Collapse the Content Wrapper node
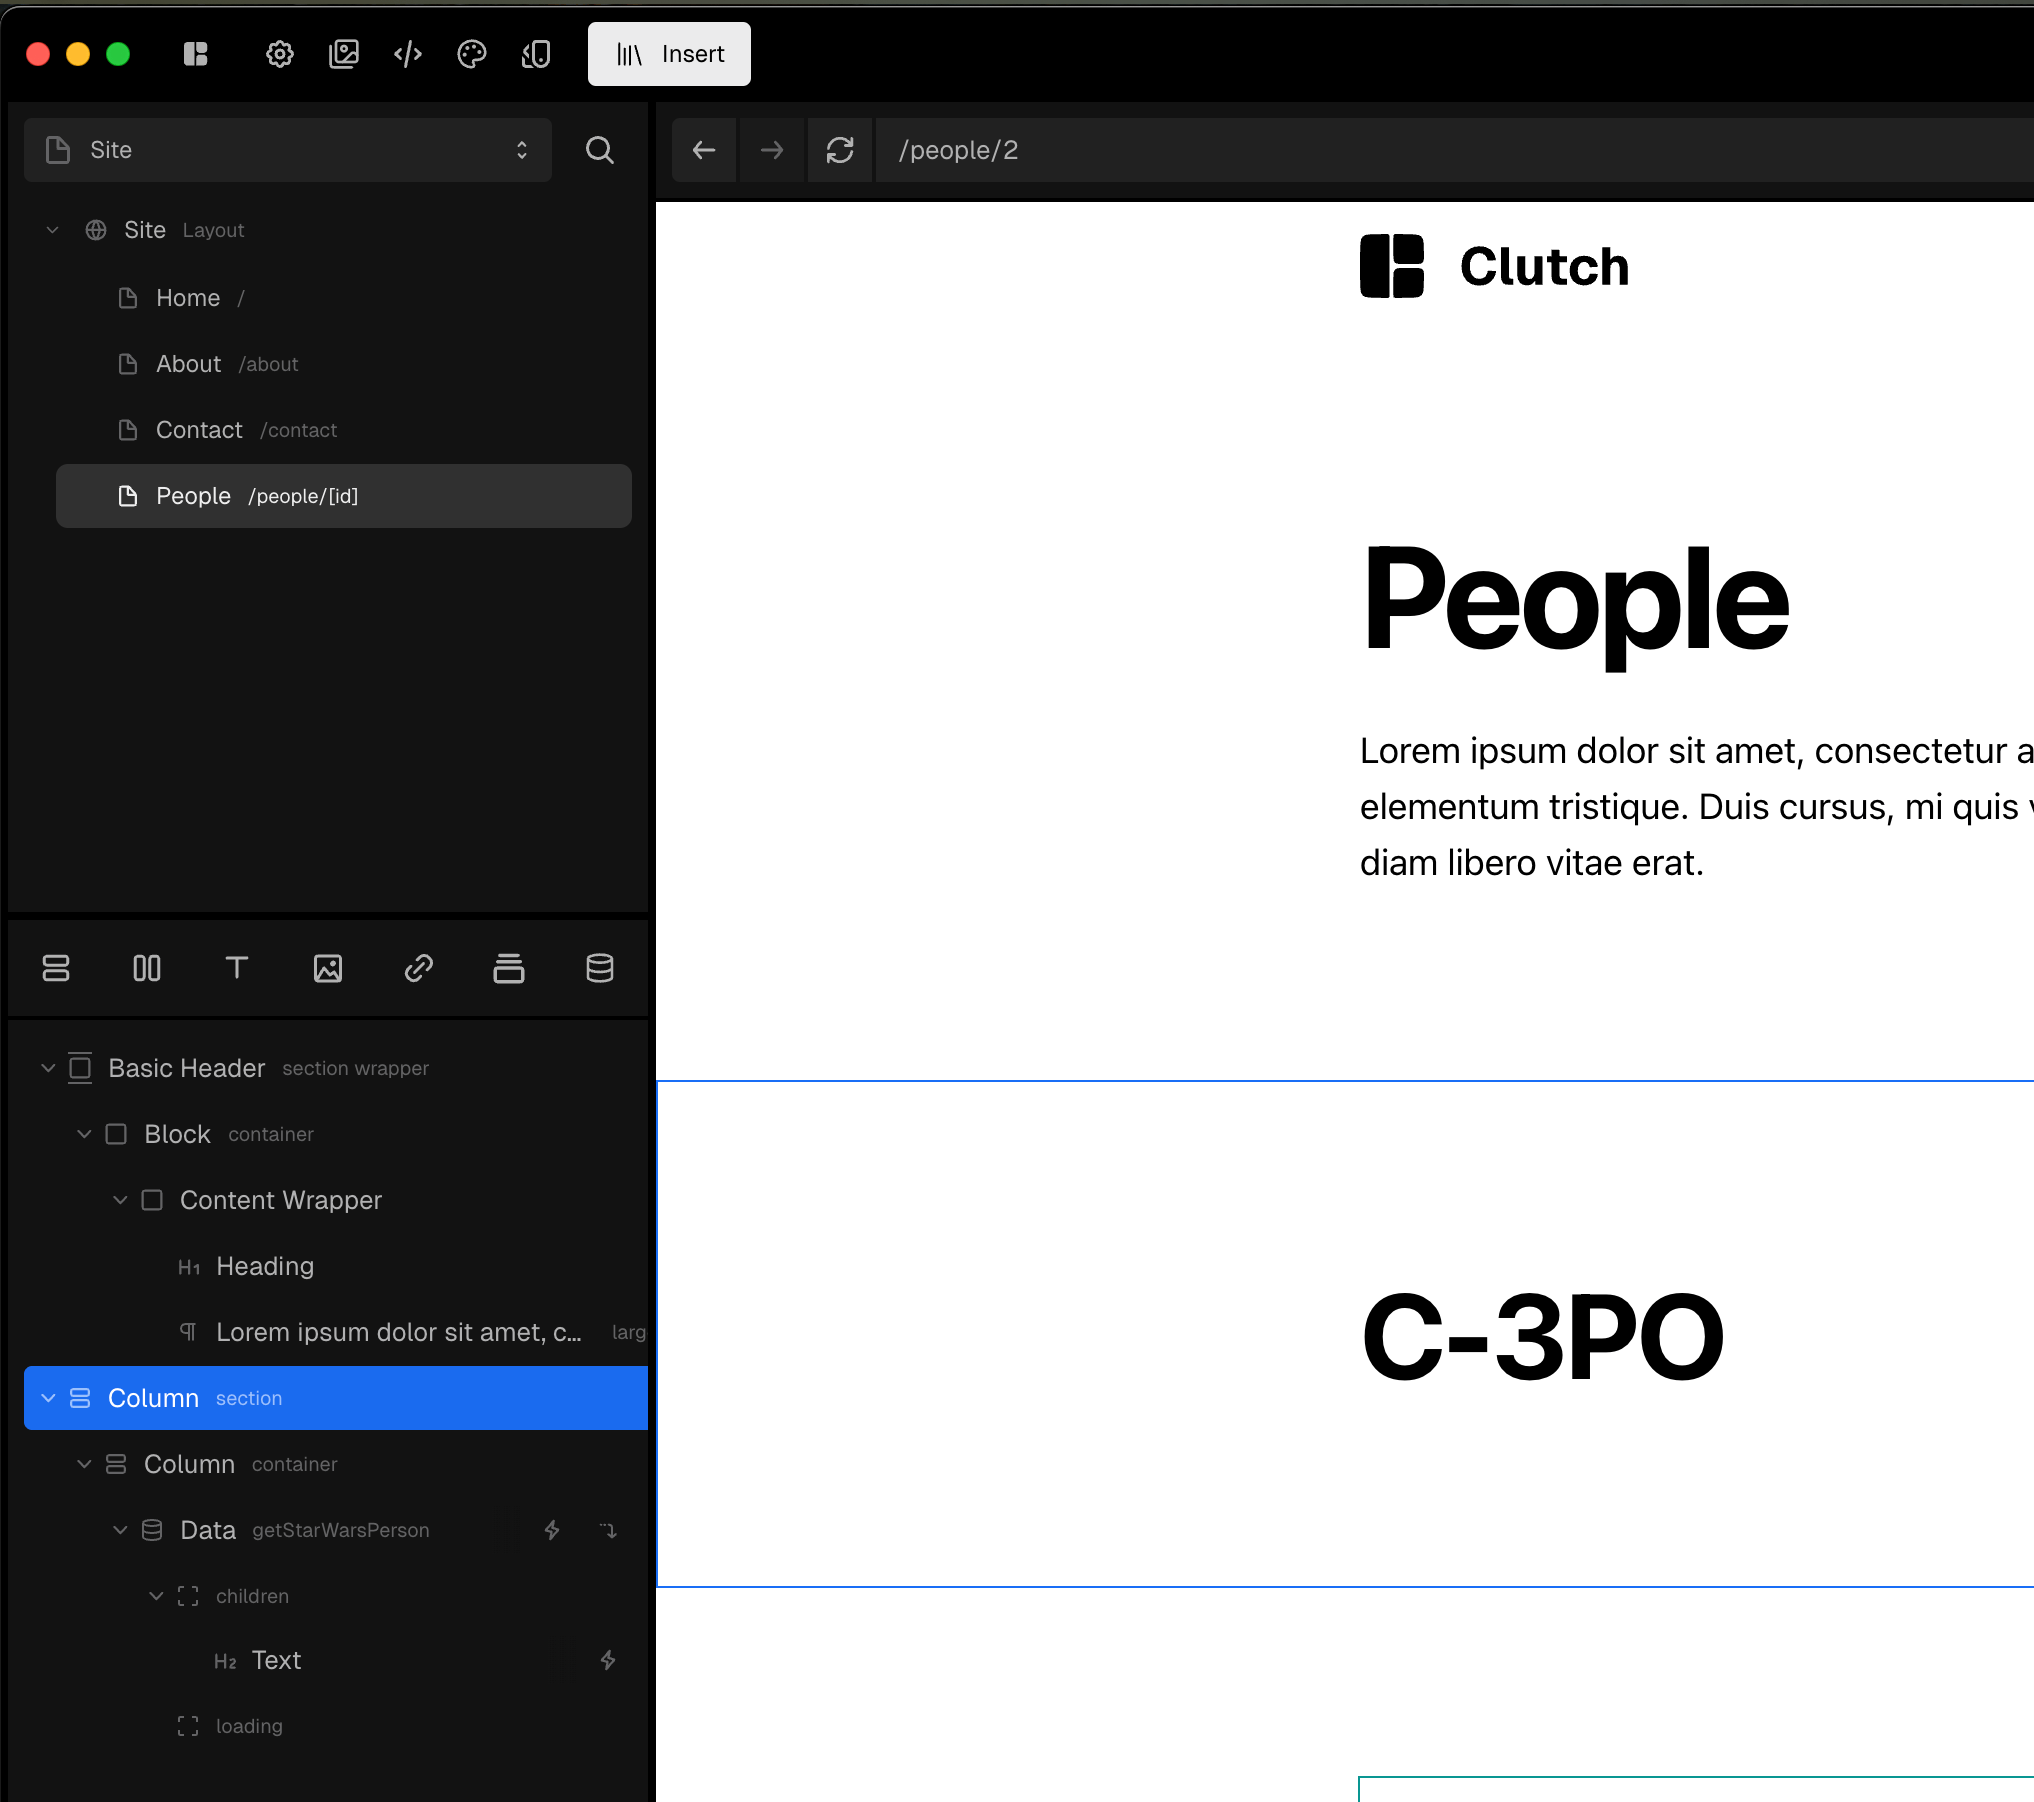This screenshot has width=2034, height=1802. (x=120, y=1200)
